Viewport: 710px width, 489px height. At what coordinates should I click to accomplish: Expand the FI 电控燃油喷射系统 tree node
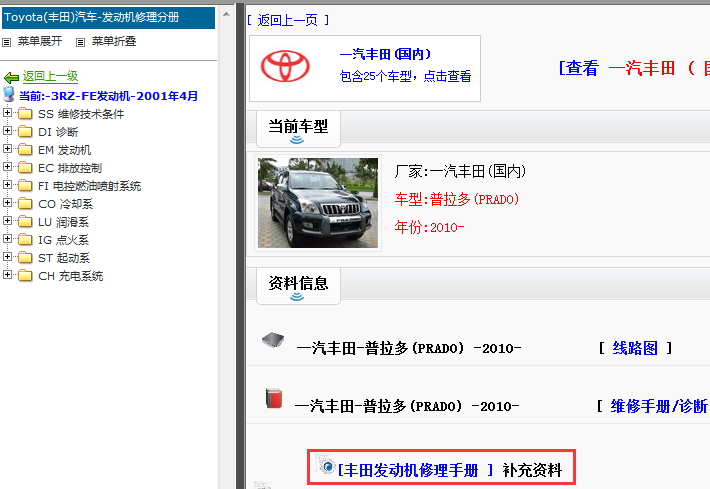(7, 185)
